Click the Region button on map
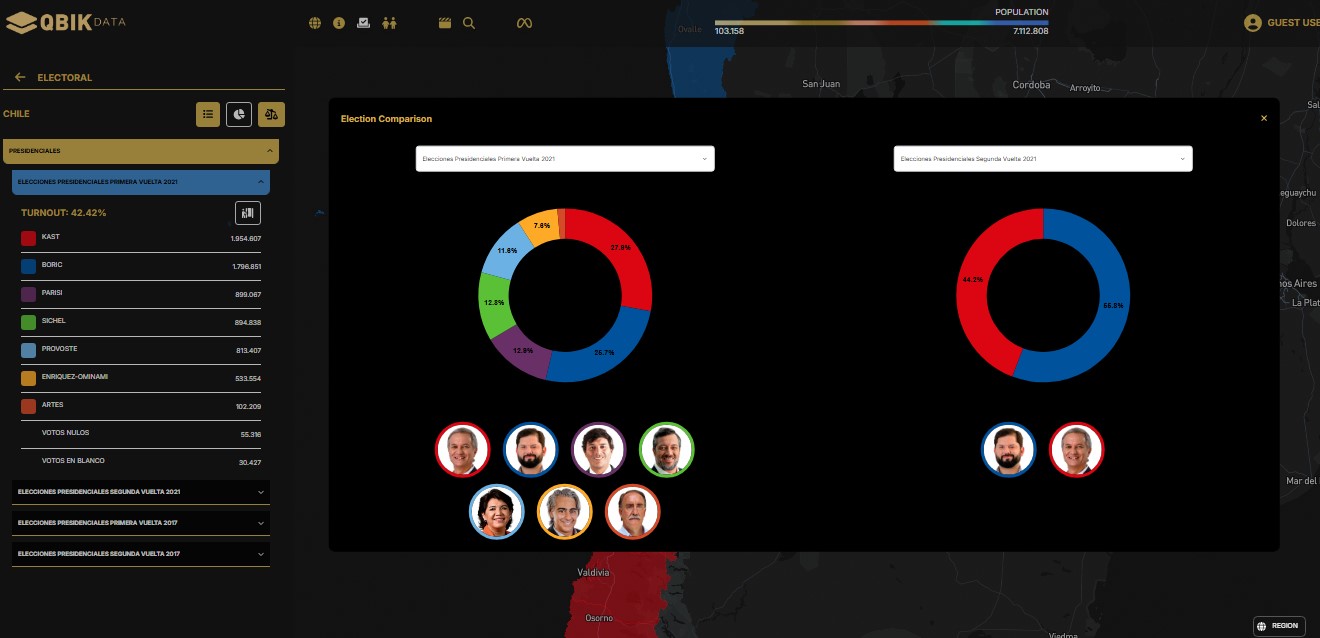 [x=1278, y=626]
